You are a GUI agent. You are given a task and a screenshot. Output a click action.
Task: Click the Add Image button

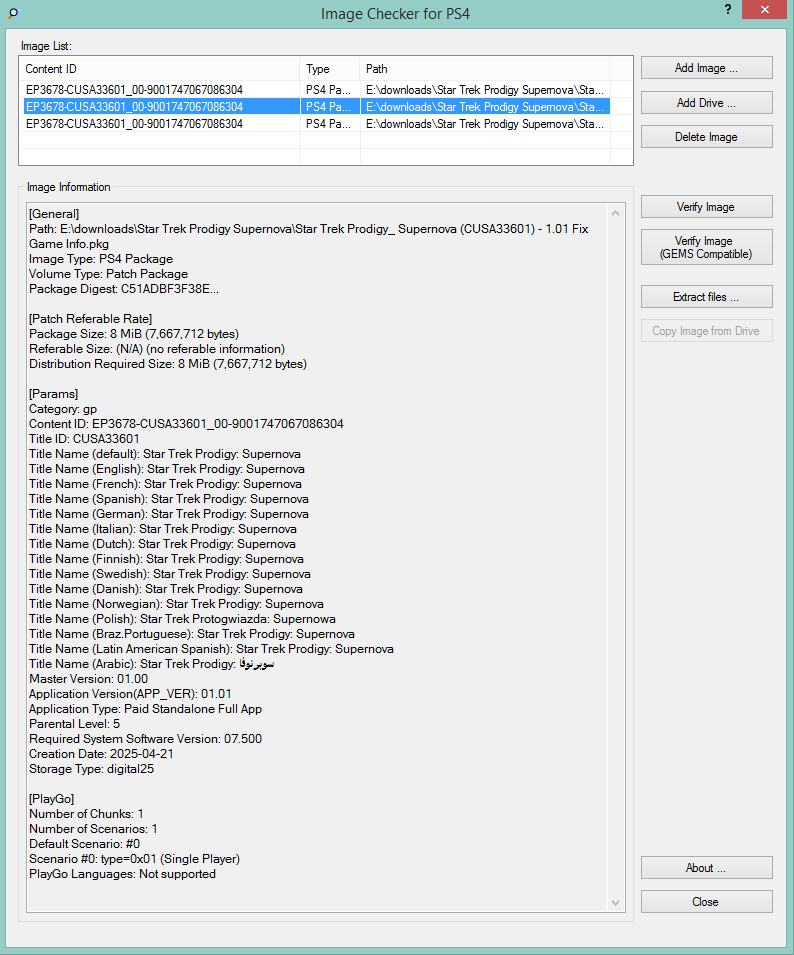(x=706, y=68)
